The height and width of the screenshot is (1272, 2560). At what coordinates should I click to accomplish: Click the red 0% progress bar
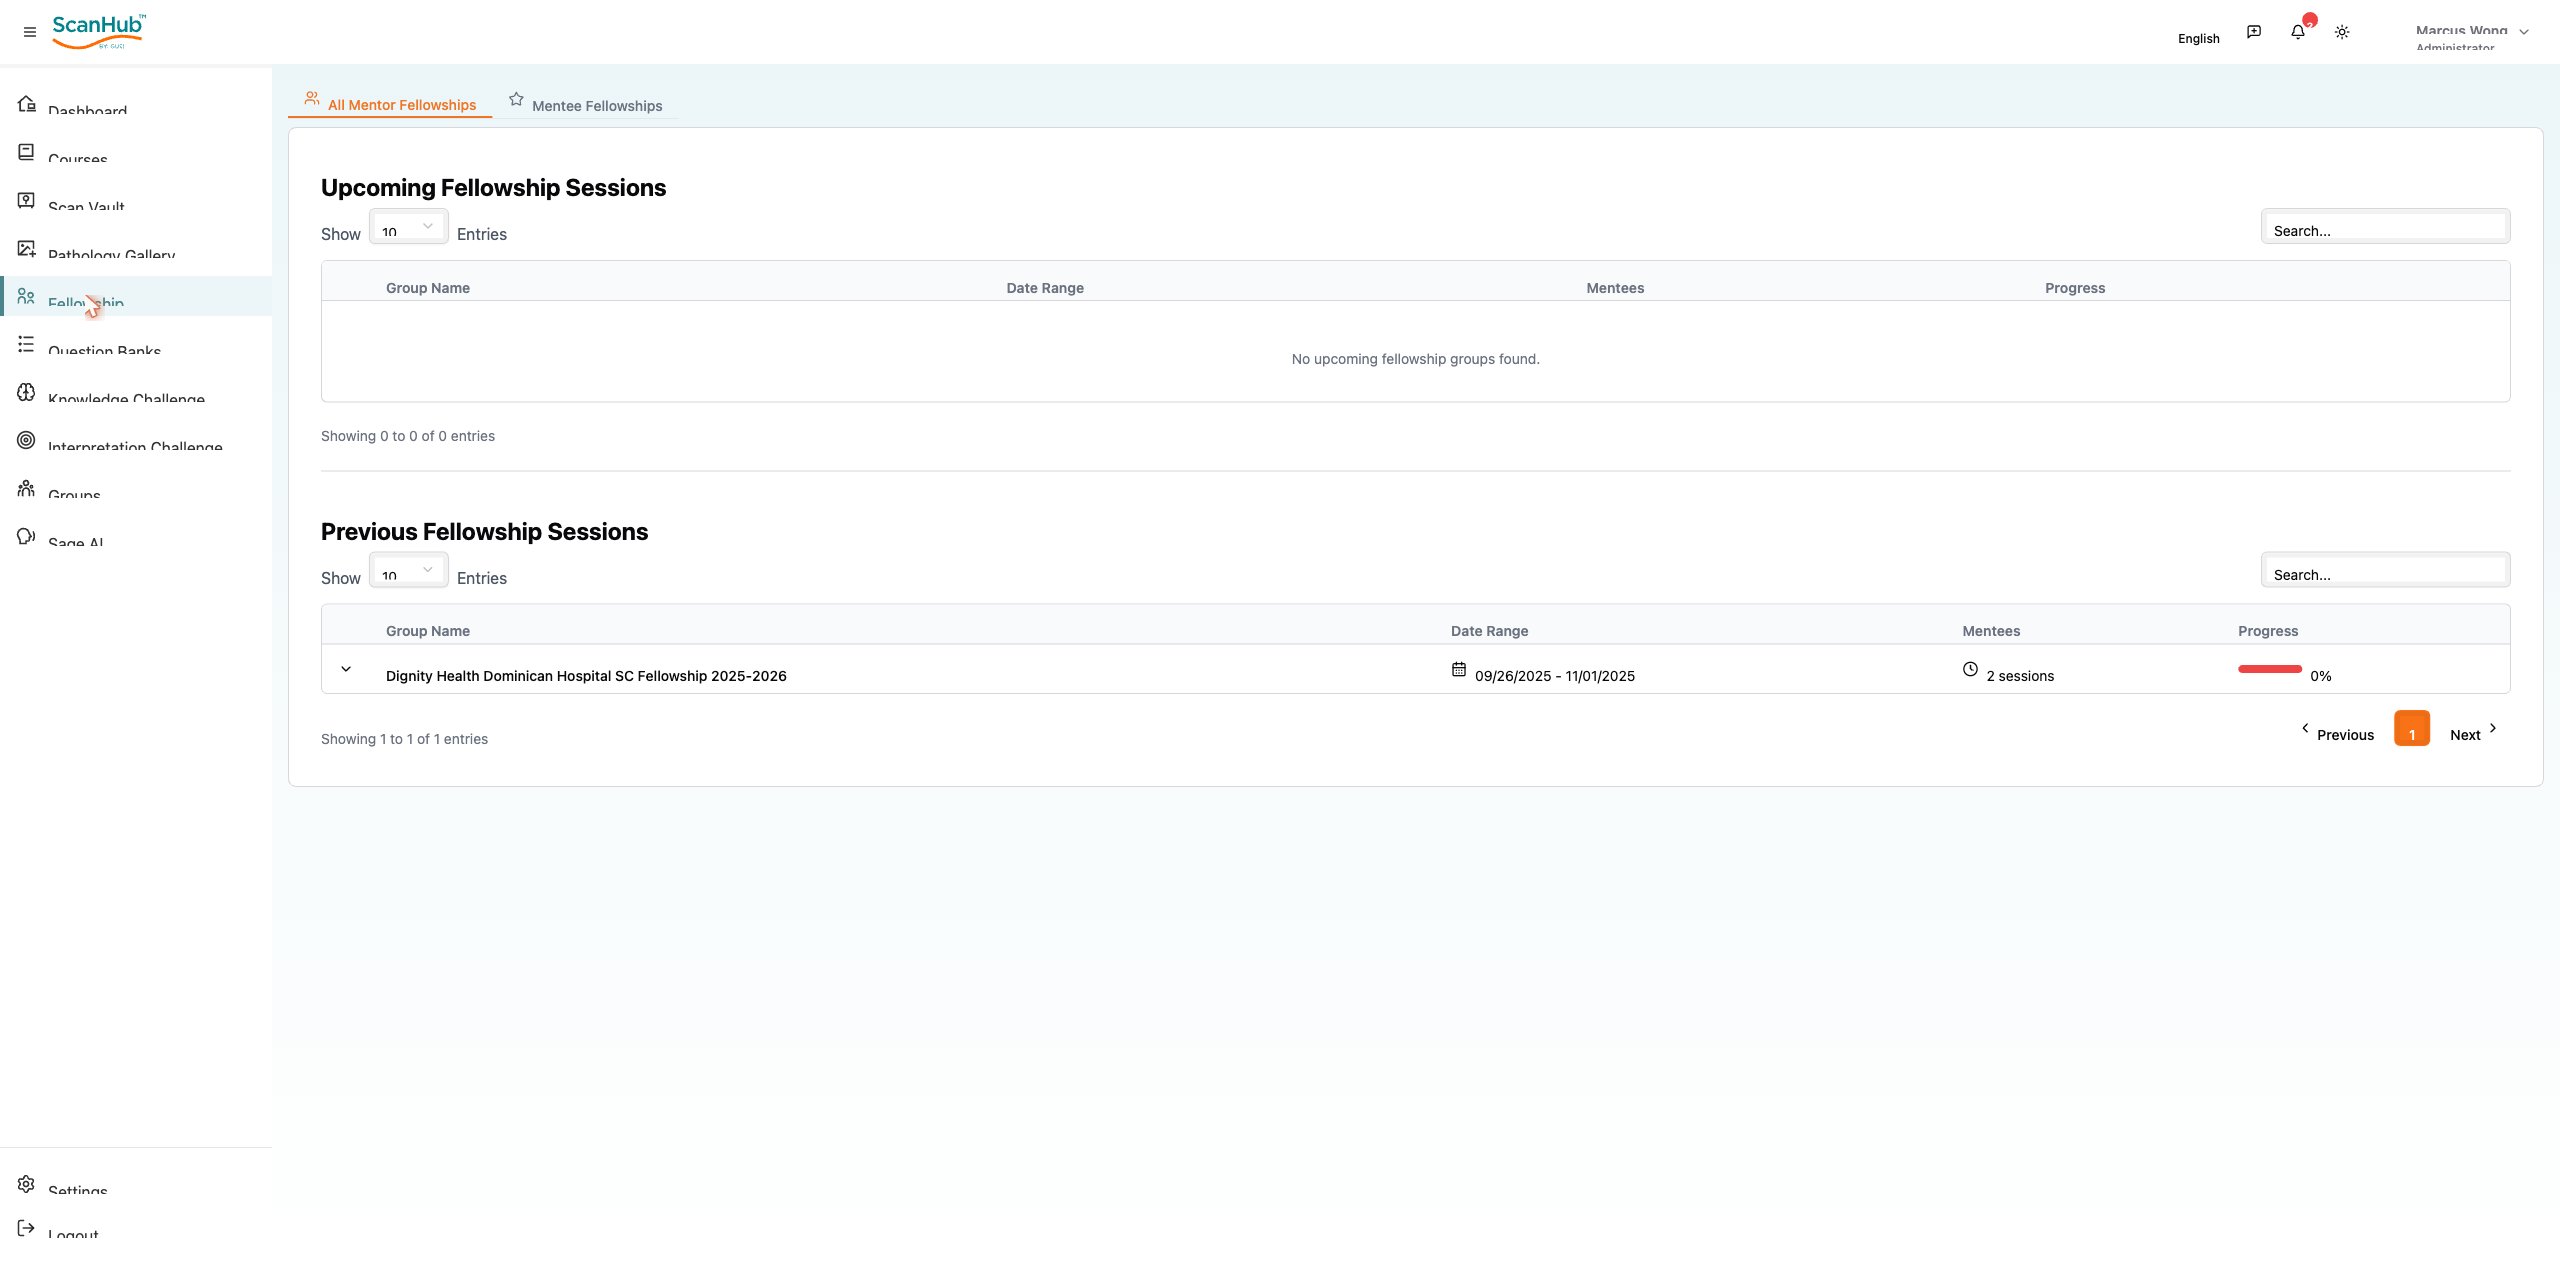2270,669
